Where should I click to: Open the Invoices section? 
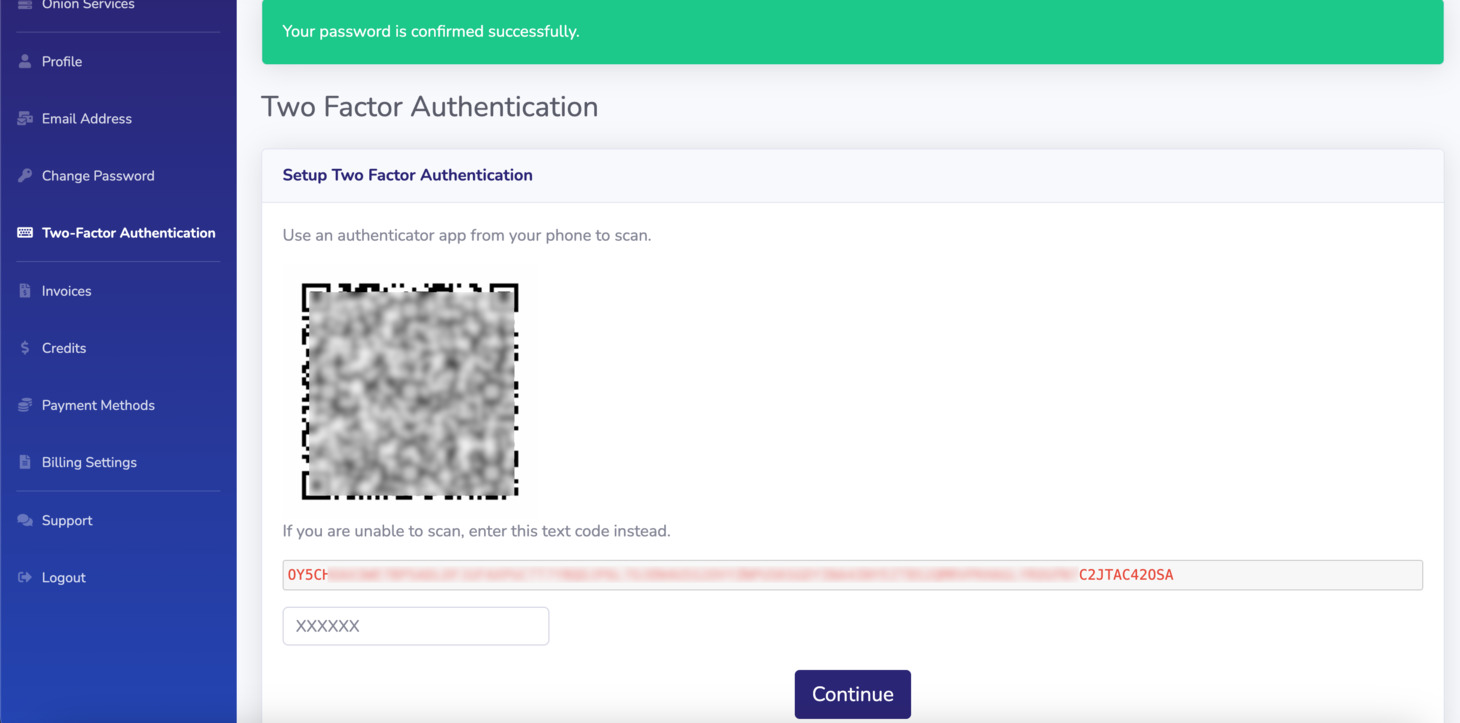click(x=67, y=291)
